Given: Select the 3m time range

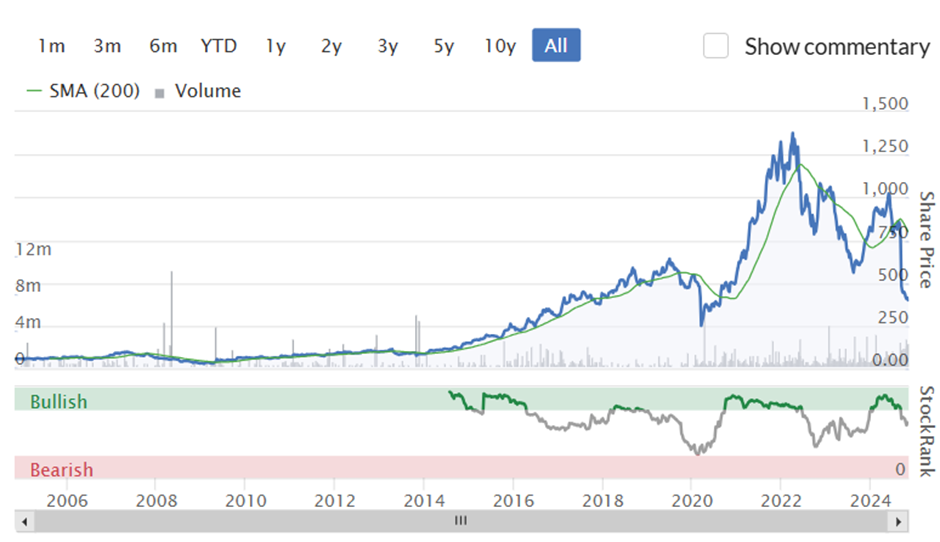Looking at the screenshot, I should (x=107, y=46).
